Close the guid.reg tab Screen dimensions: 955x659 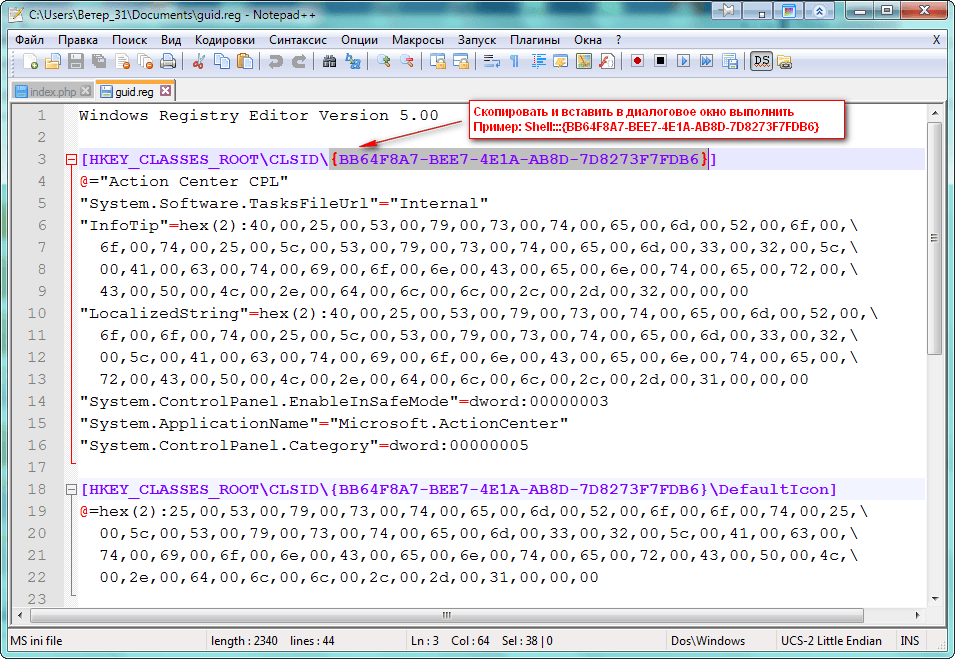pyautogui.click(x=166, y=91)
